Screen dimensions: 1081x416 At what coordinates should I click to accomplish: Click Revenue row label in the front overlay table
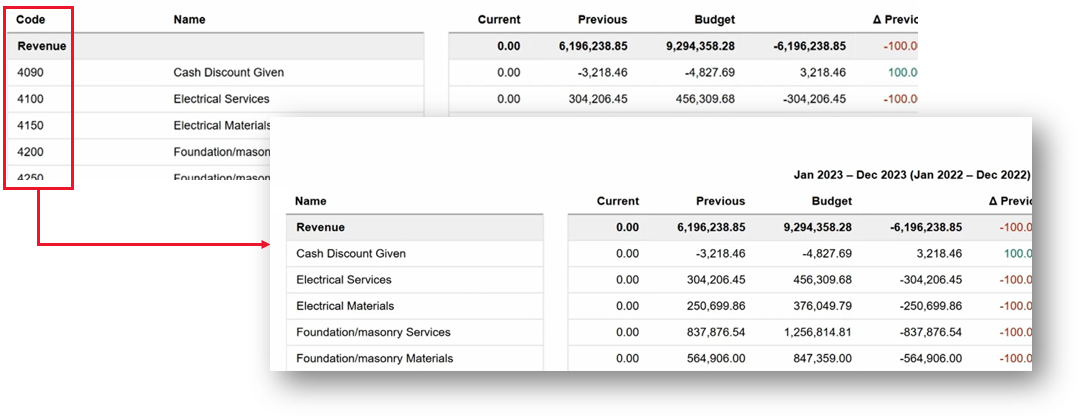pos(321,227)
